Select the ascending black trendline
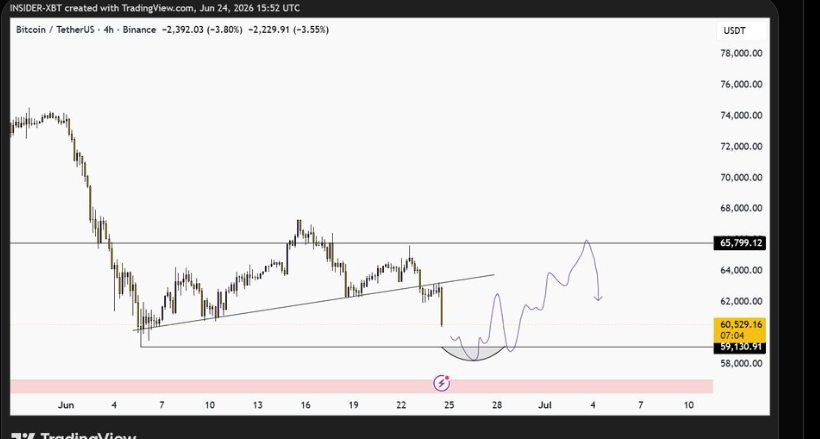 tap(314, 302)
